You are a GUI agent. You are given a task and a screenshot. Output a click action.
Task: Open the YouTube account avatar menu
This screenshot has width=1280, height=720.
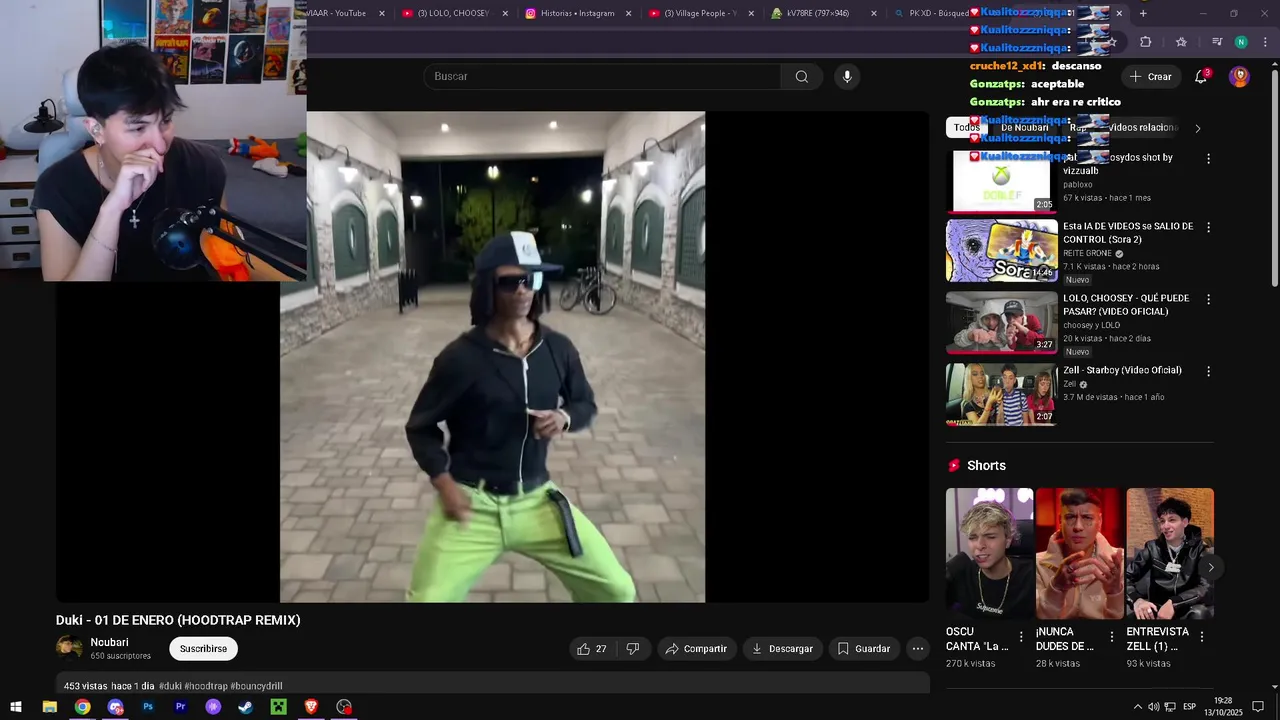[x=1239, y=77]
